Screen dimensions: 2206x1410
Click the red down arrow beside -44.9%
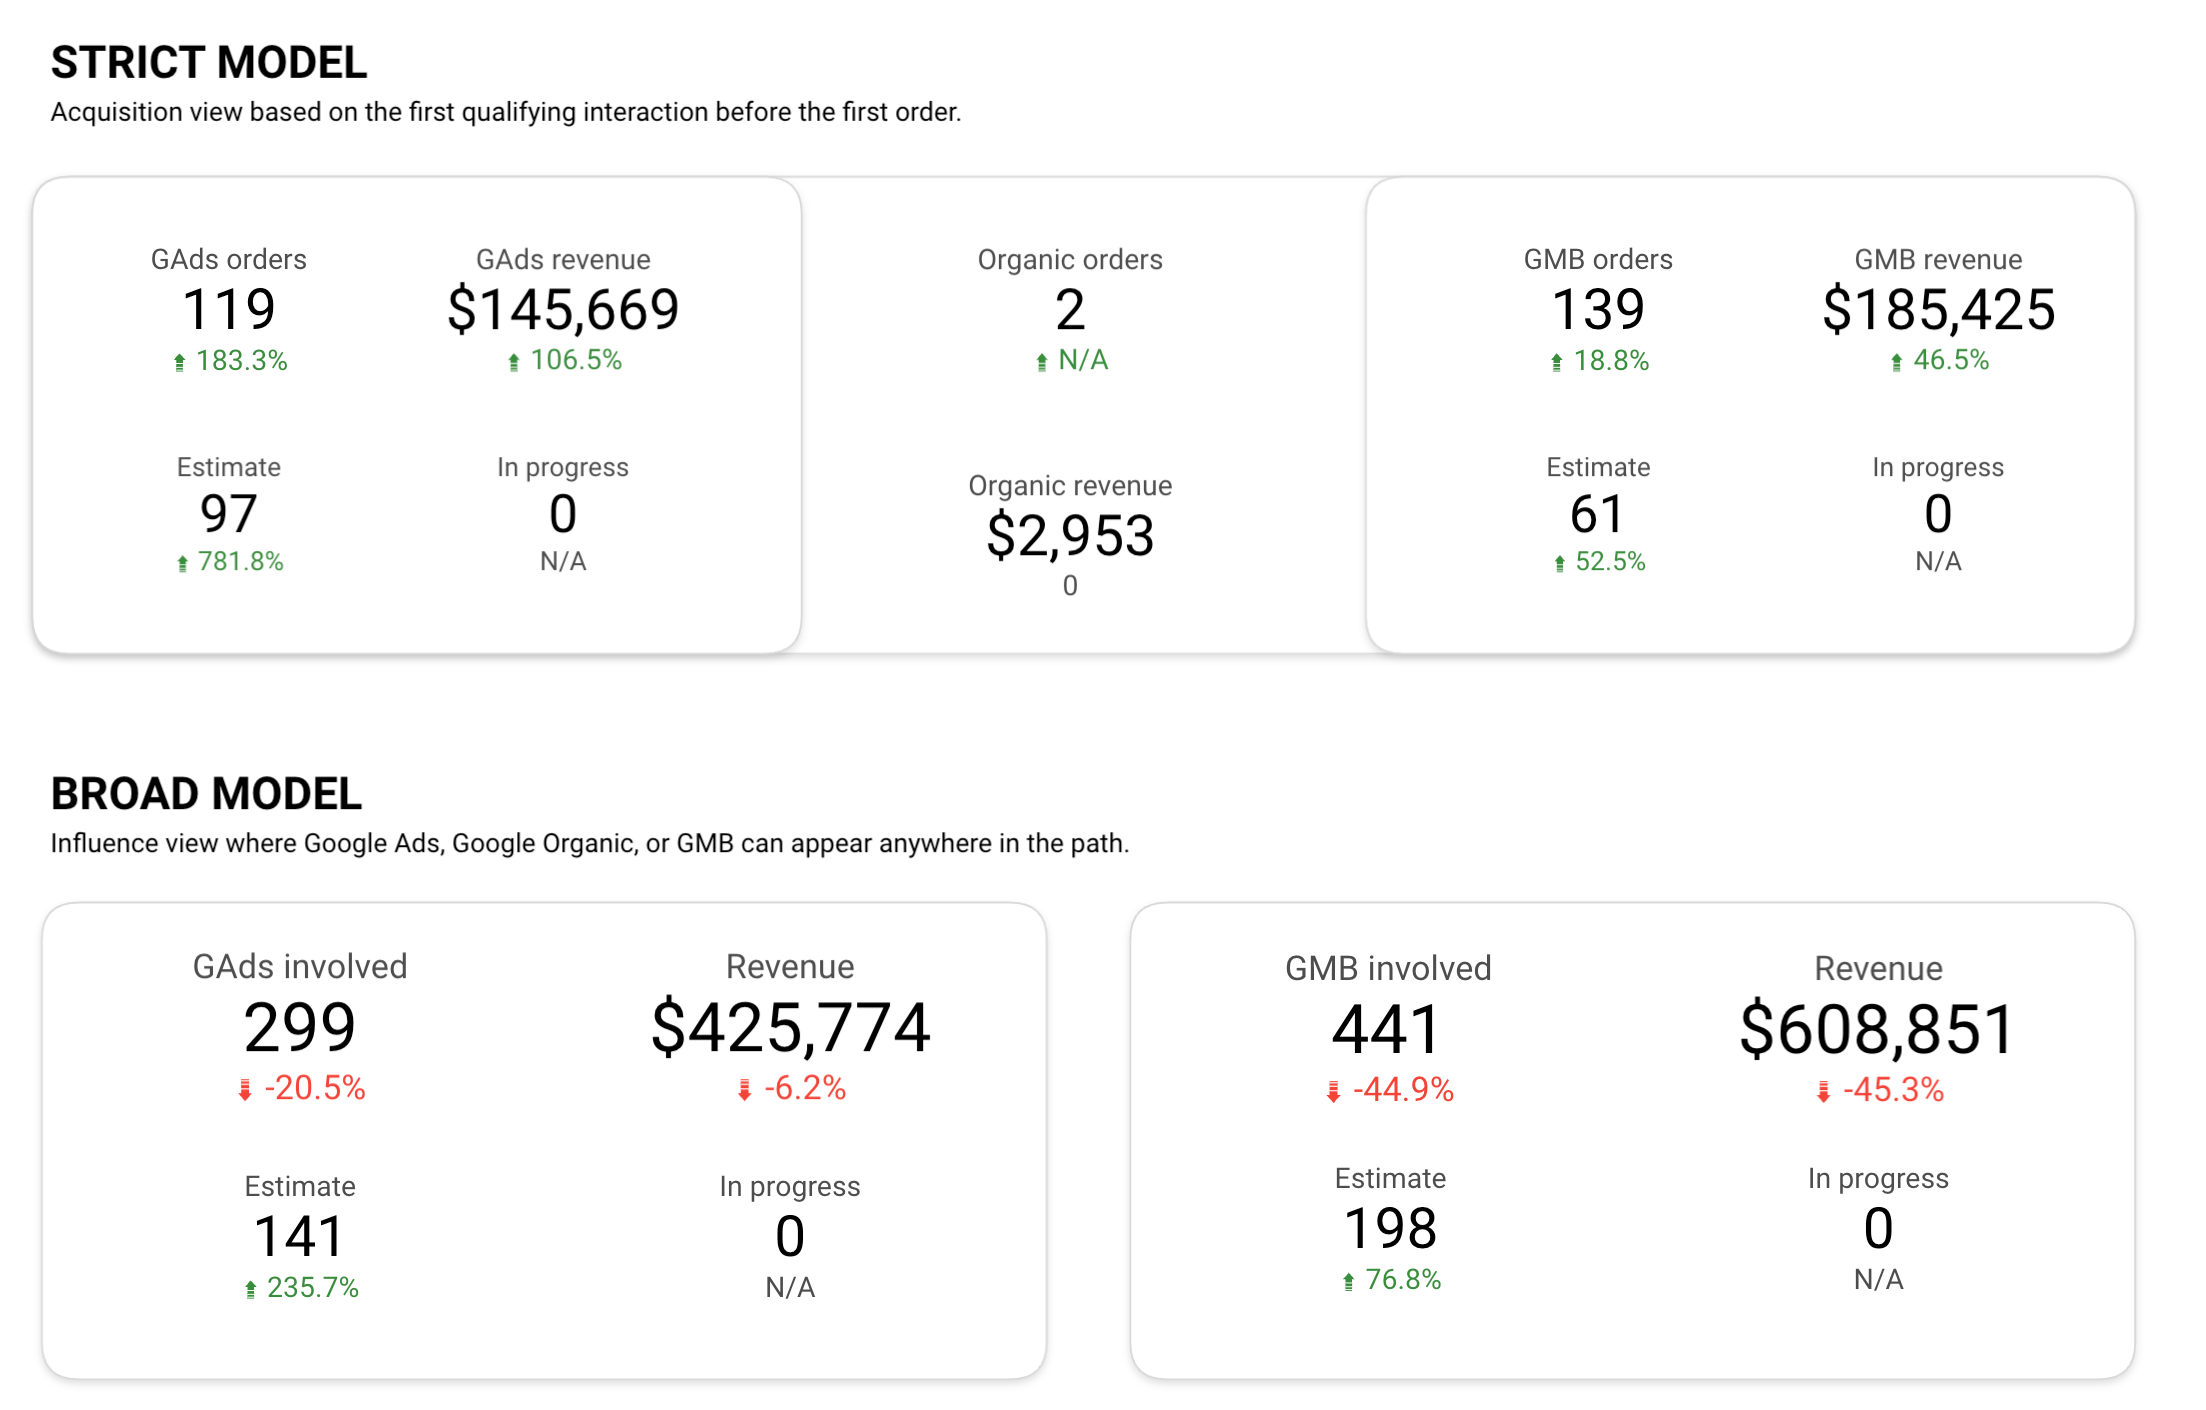[x=1333, y=1092]
